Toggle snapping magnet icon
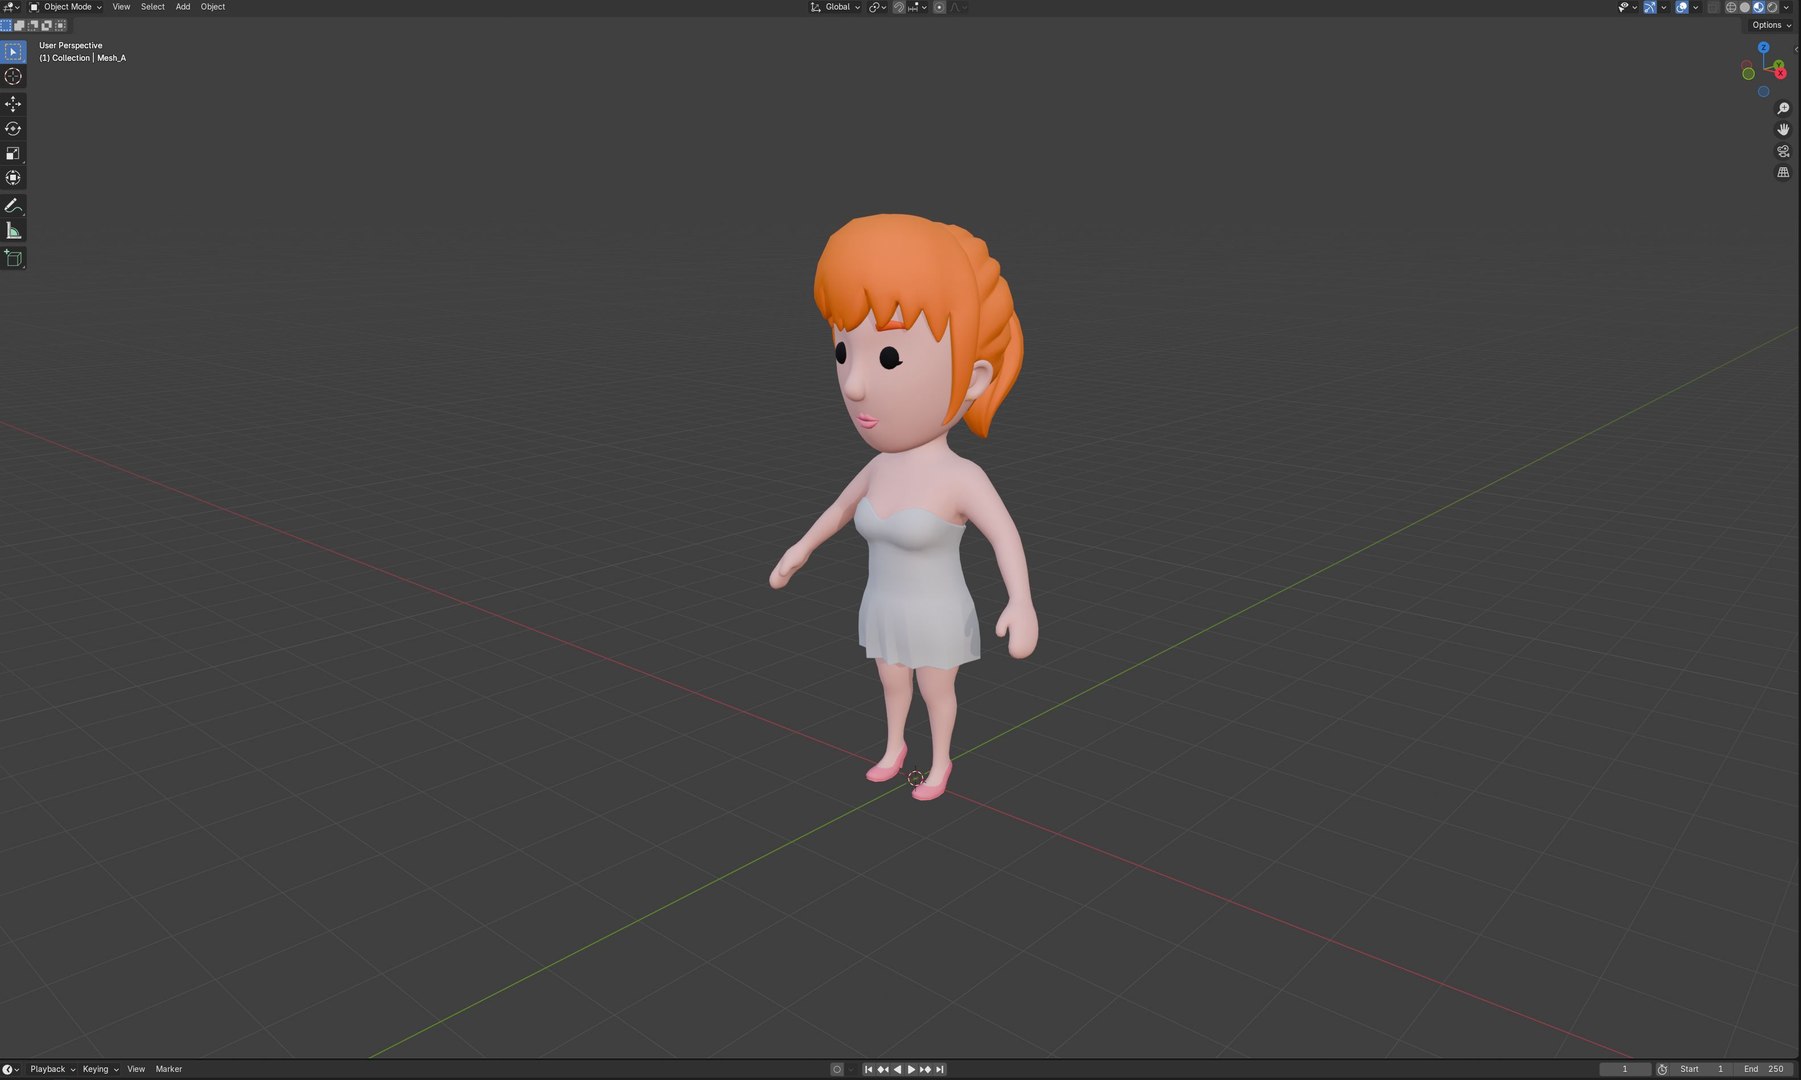The height and width of the screenshot is (1080, 1801). point(899,7)
